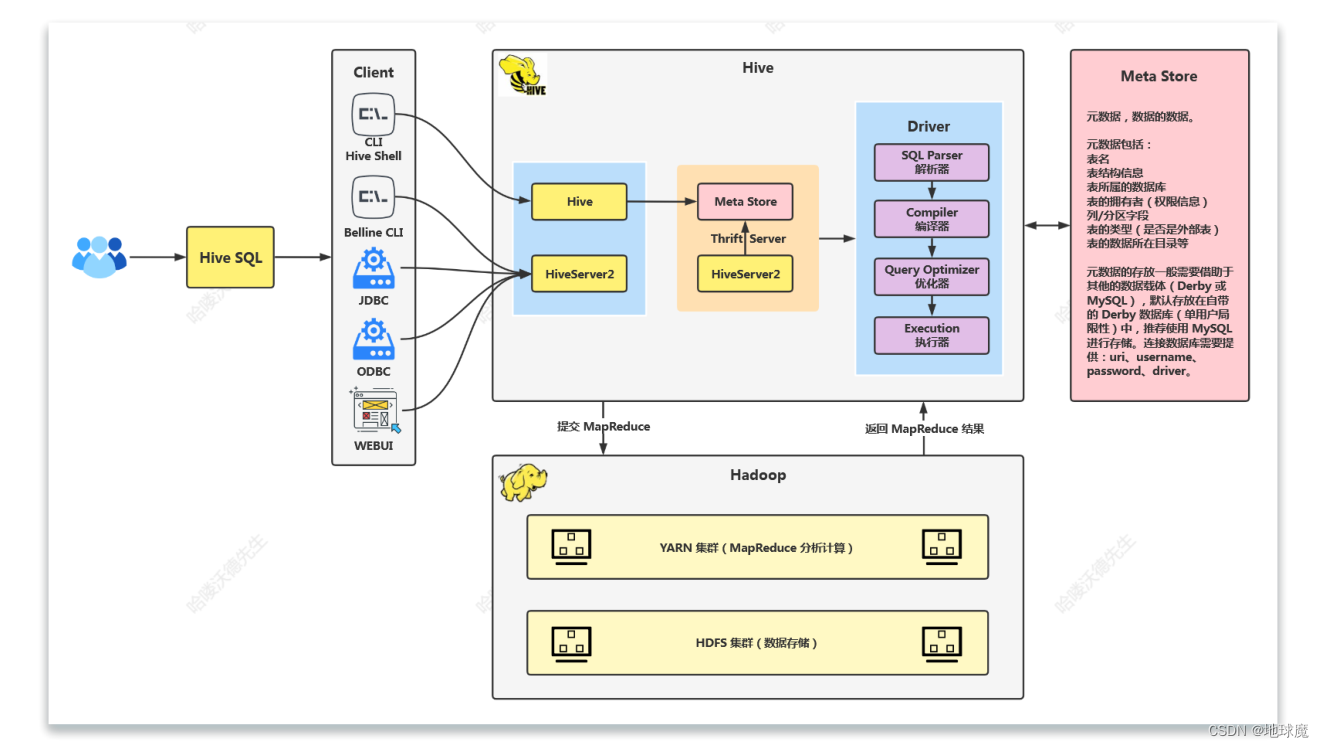Image resolution: width=1324 pixels, height=747 pixels.
Task: Select HiveServer2 box in the blue panel
Action: pyautogui.click(x=579, y=273)
